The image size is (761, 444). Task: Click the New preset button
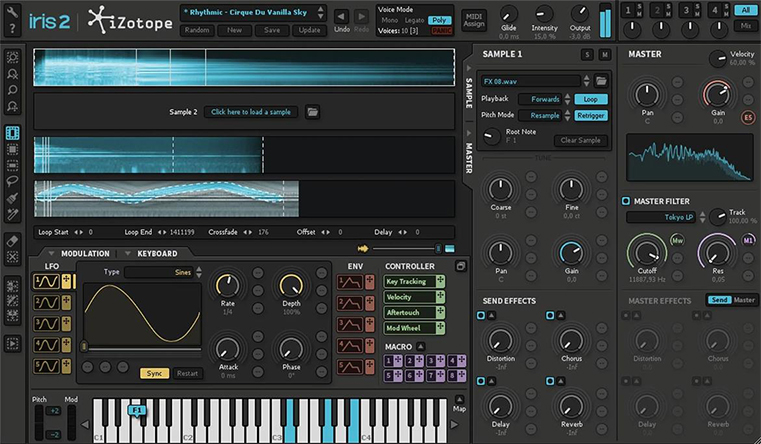coord(234,30)
